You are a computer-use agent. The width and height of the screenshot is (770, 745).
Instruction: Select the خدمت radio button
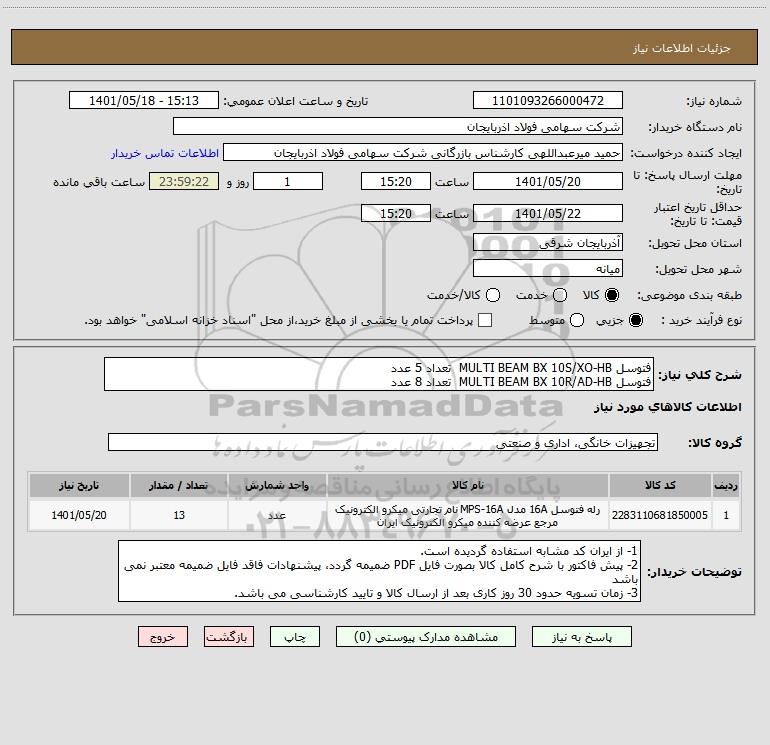(x=560, y=295)
